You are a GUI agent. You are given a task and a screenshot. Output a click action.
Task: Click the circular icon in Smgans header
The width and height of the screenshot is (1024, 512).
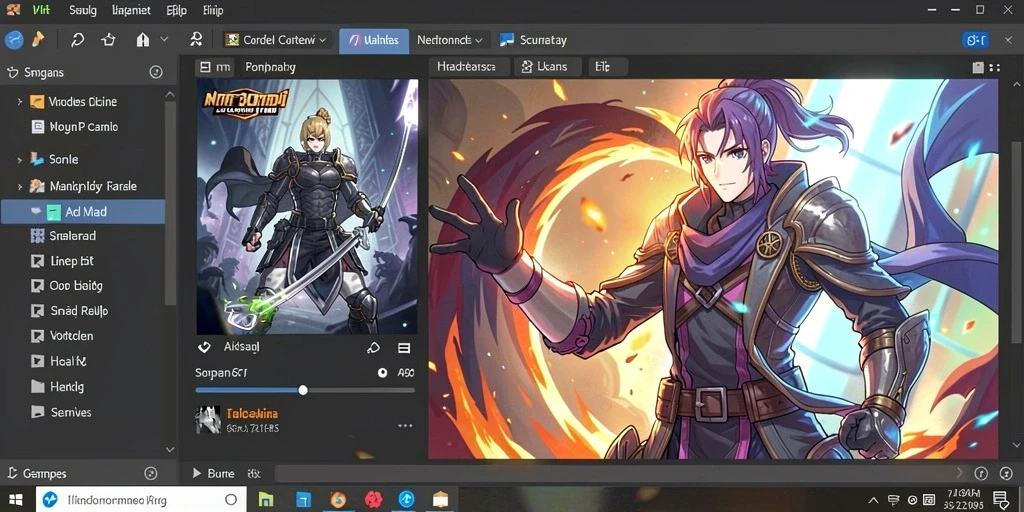pyautogui.click(x=155, y=72)
